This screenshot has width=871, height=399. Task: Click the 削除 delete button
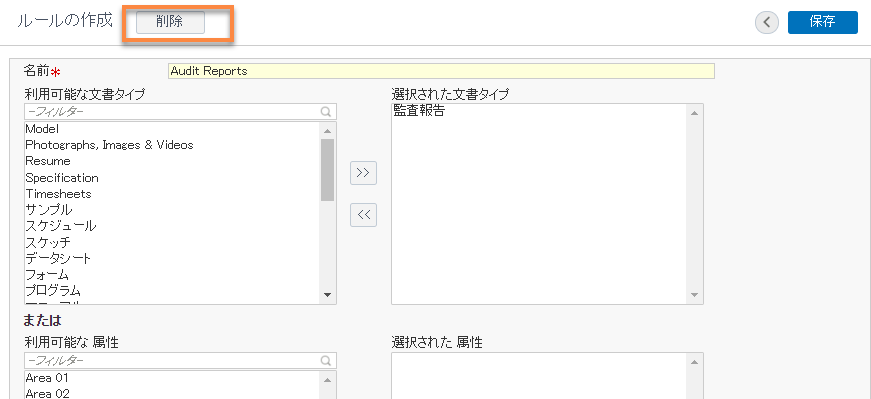171,23
